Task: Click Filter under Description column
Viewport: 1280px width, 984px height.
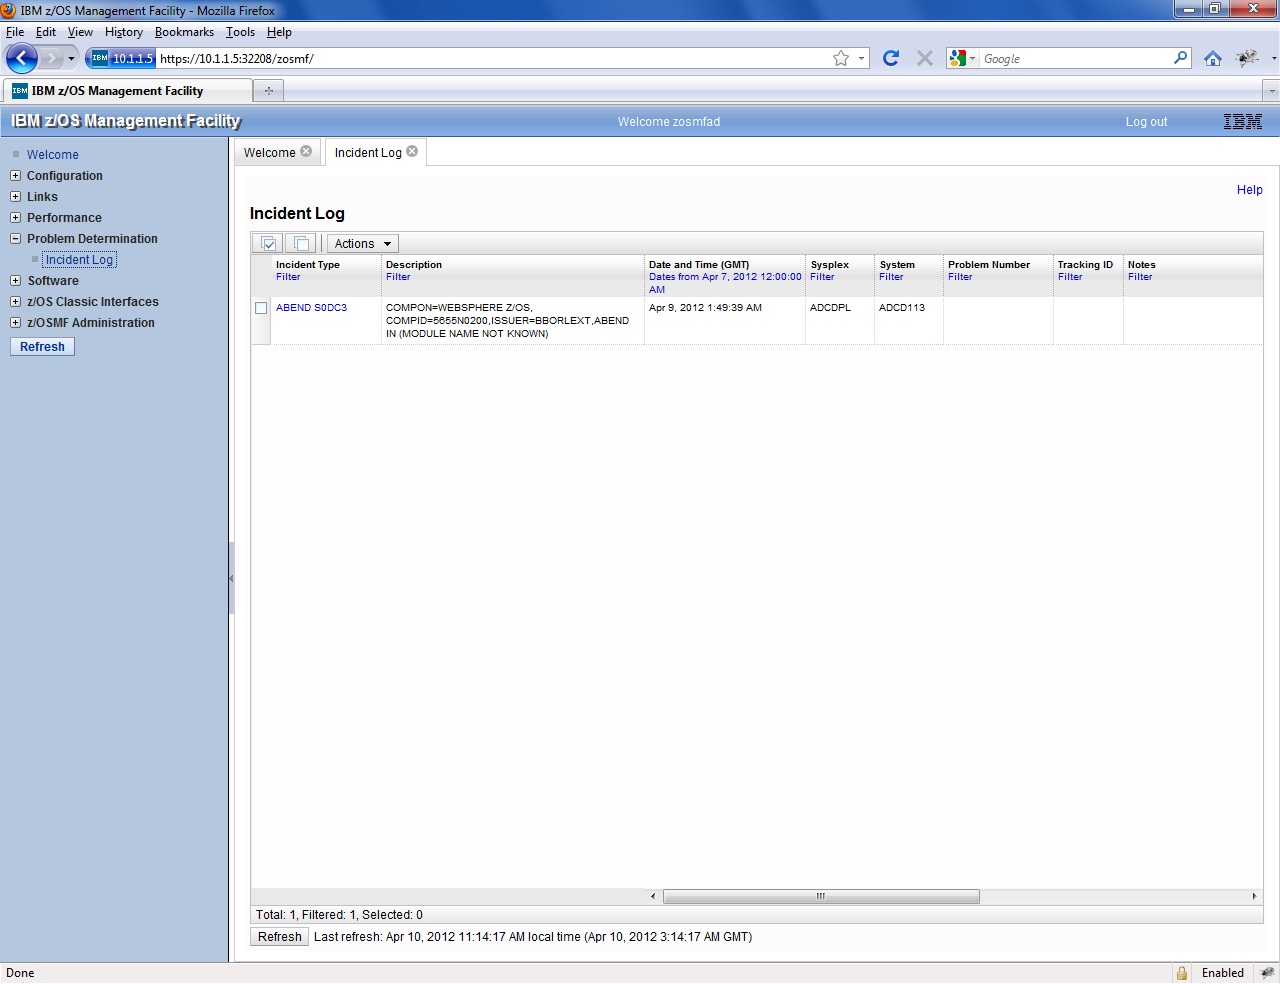Action: coord(398,277)
